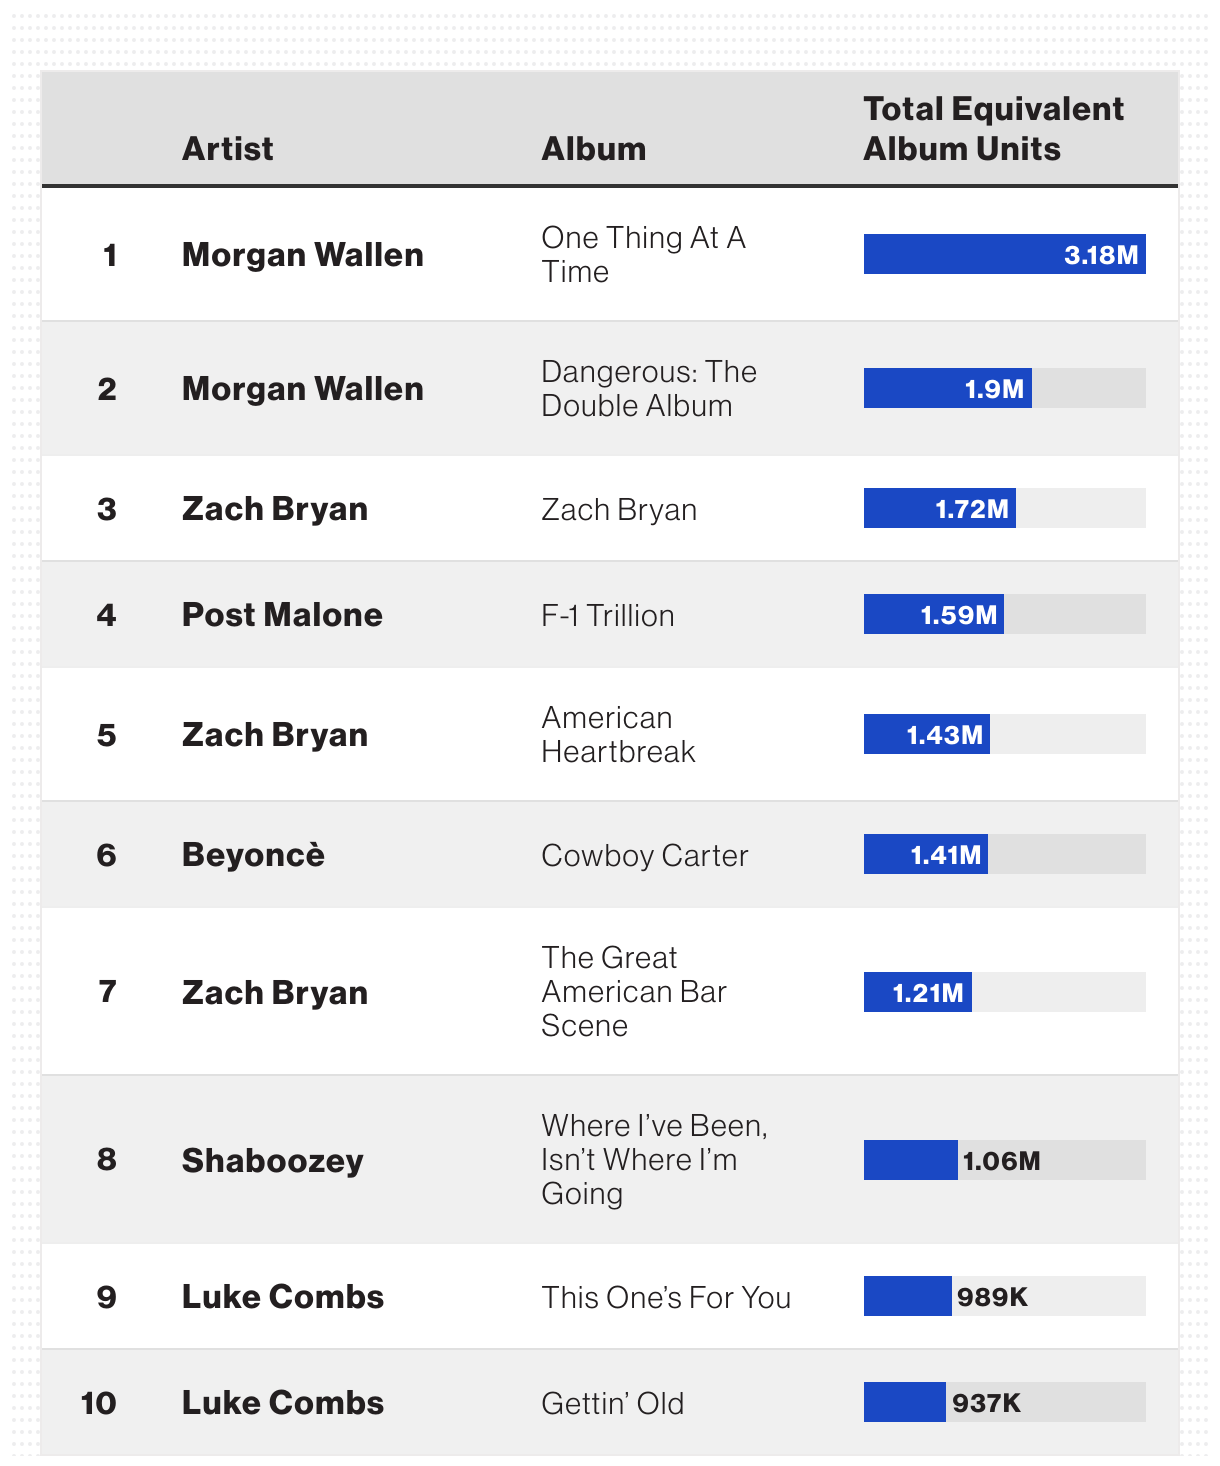The height and width of the screenshot is (1466, 1220).
Task: Click the 1.9M units bar
Action: point(948,388)
